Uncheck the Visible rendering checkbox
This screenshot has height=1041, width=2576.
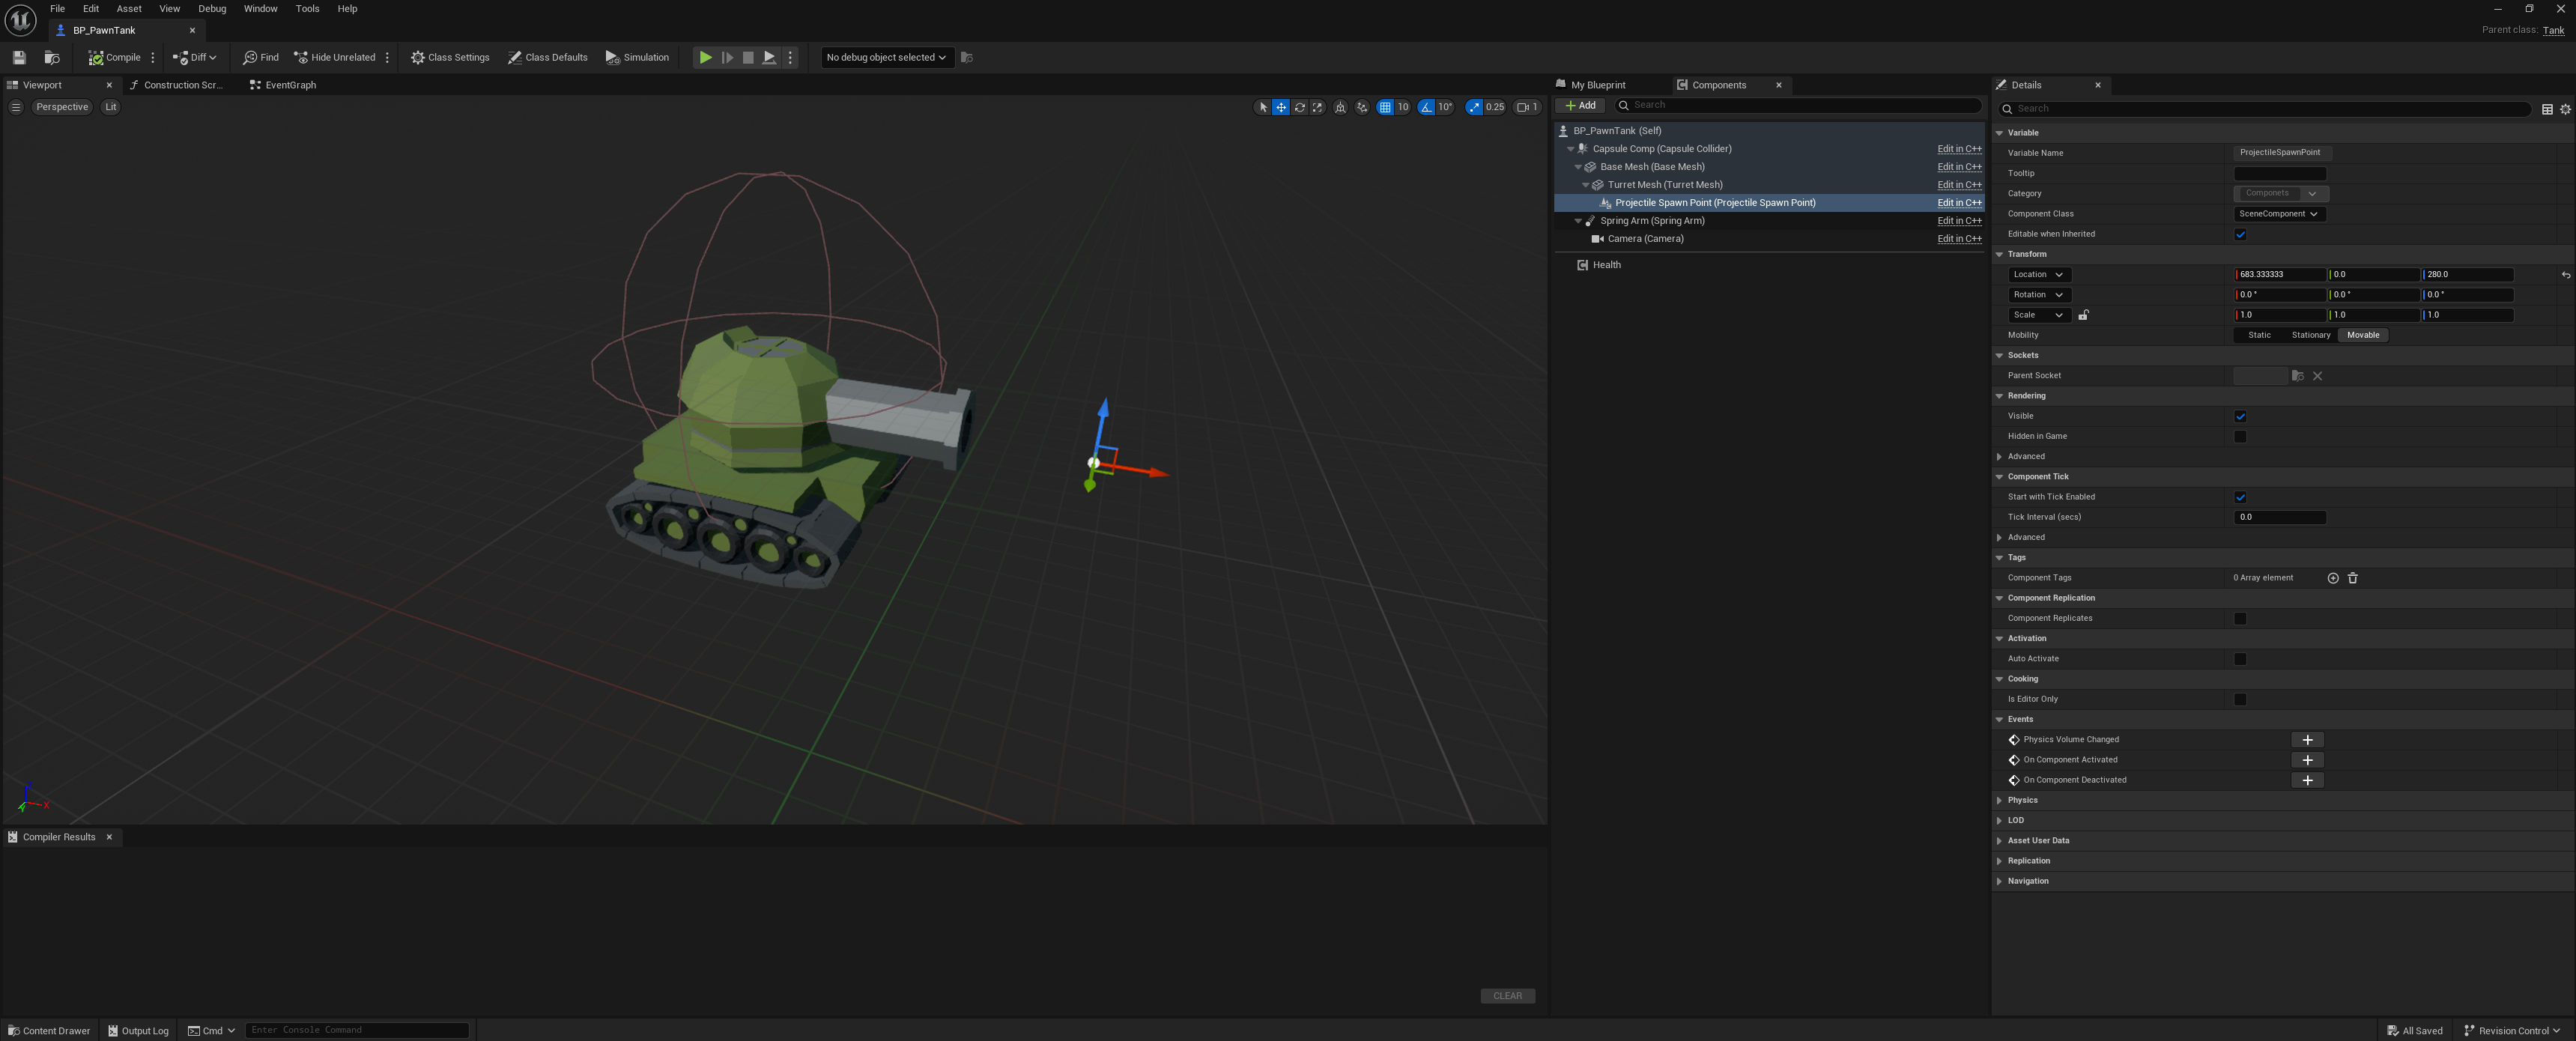(x=2240, y=416)
